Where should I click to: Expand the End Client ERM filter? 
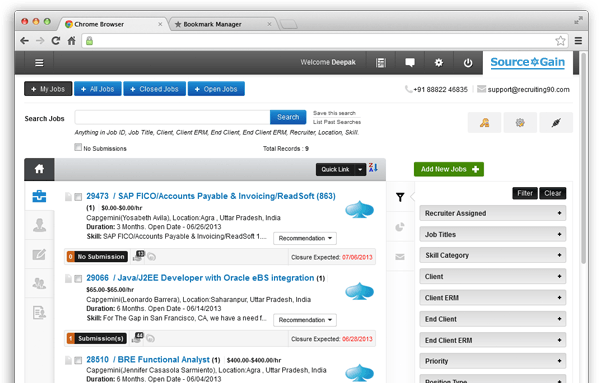[492, 340]
